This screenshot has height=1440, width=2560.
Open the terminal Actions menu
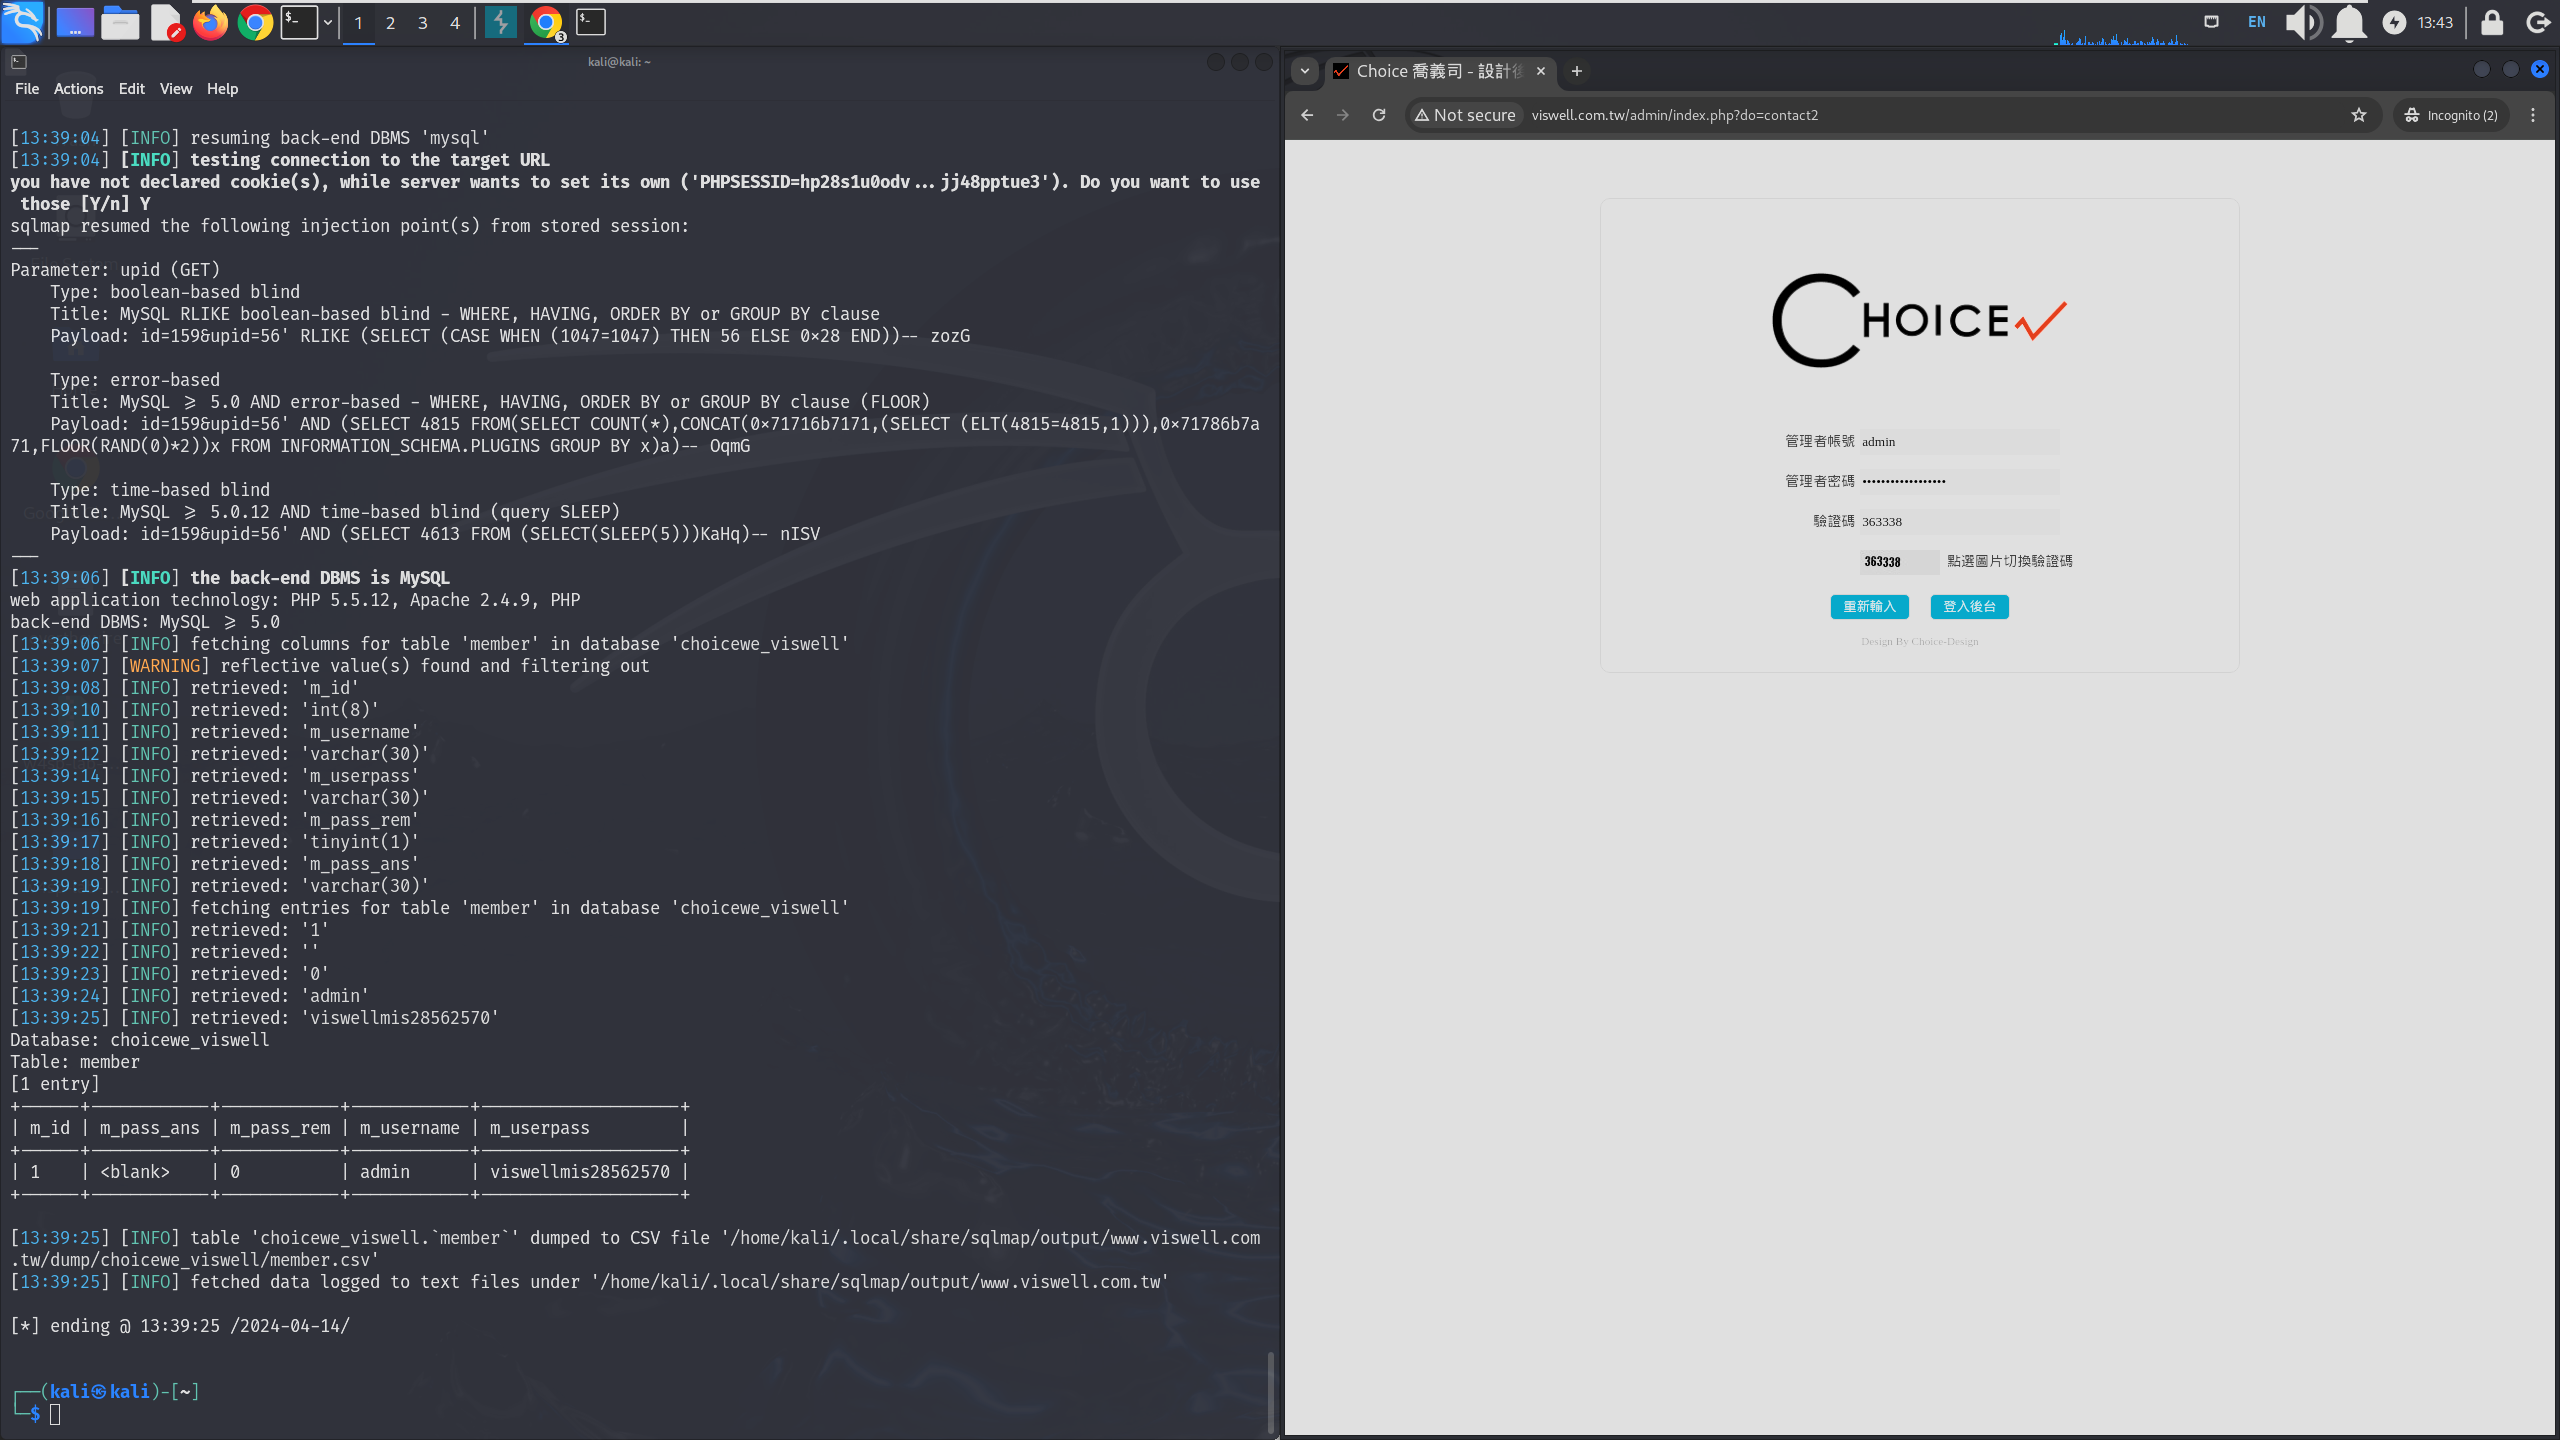click(x=78, y=89)
